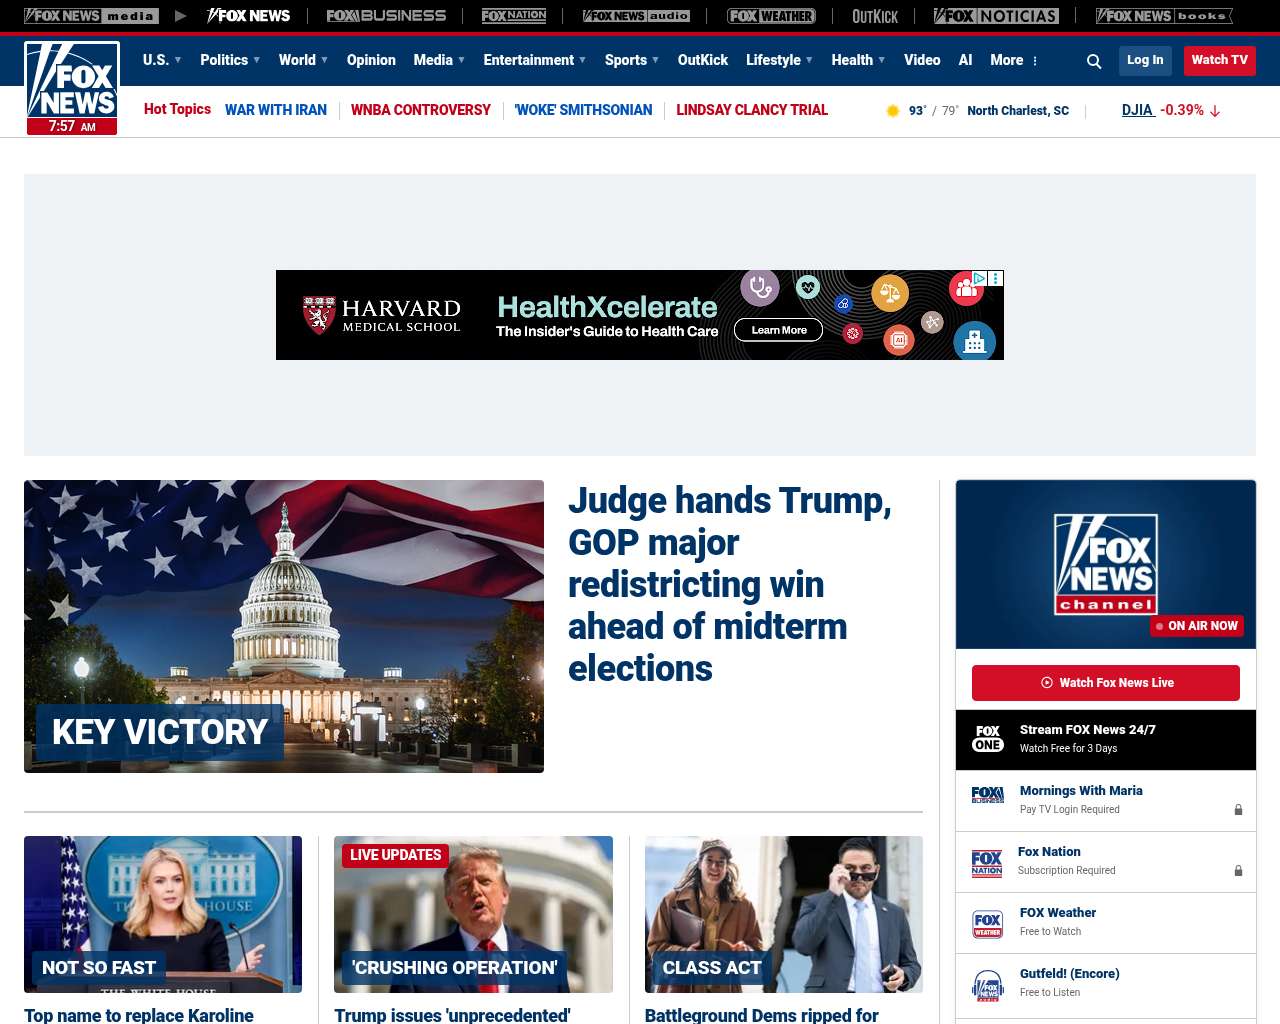The width and height of the screenshot is (1280, 1024).
Task: Click the Fox News Media network logo
Action: [x=91, y=16]
